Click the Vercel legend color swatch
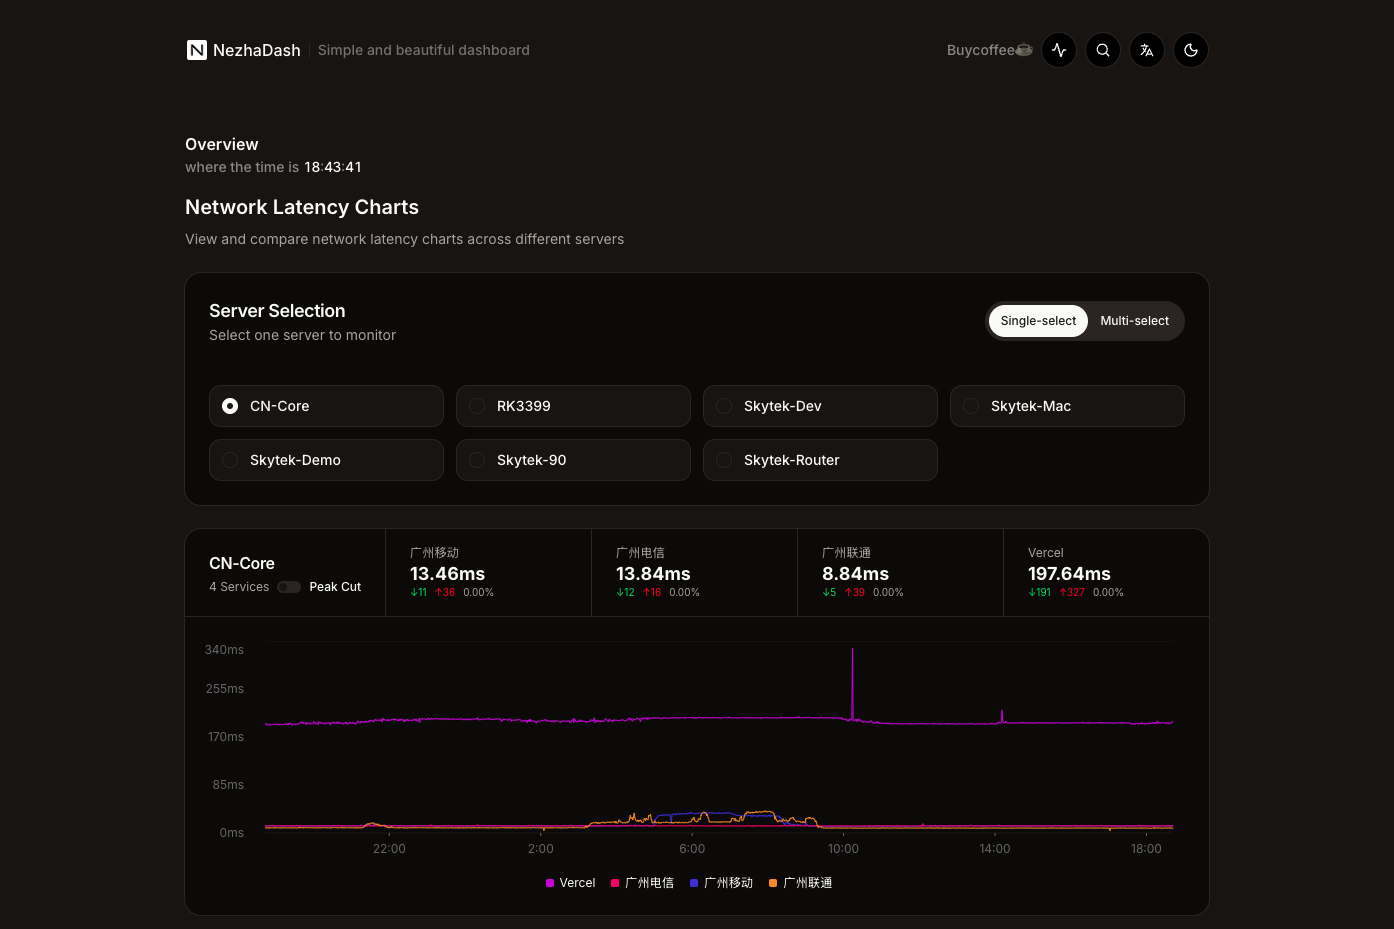This screenshot has width=1394, height=929. coord(550,883)
